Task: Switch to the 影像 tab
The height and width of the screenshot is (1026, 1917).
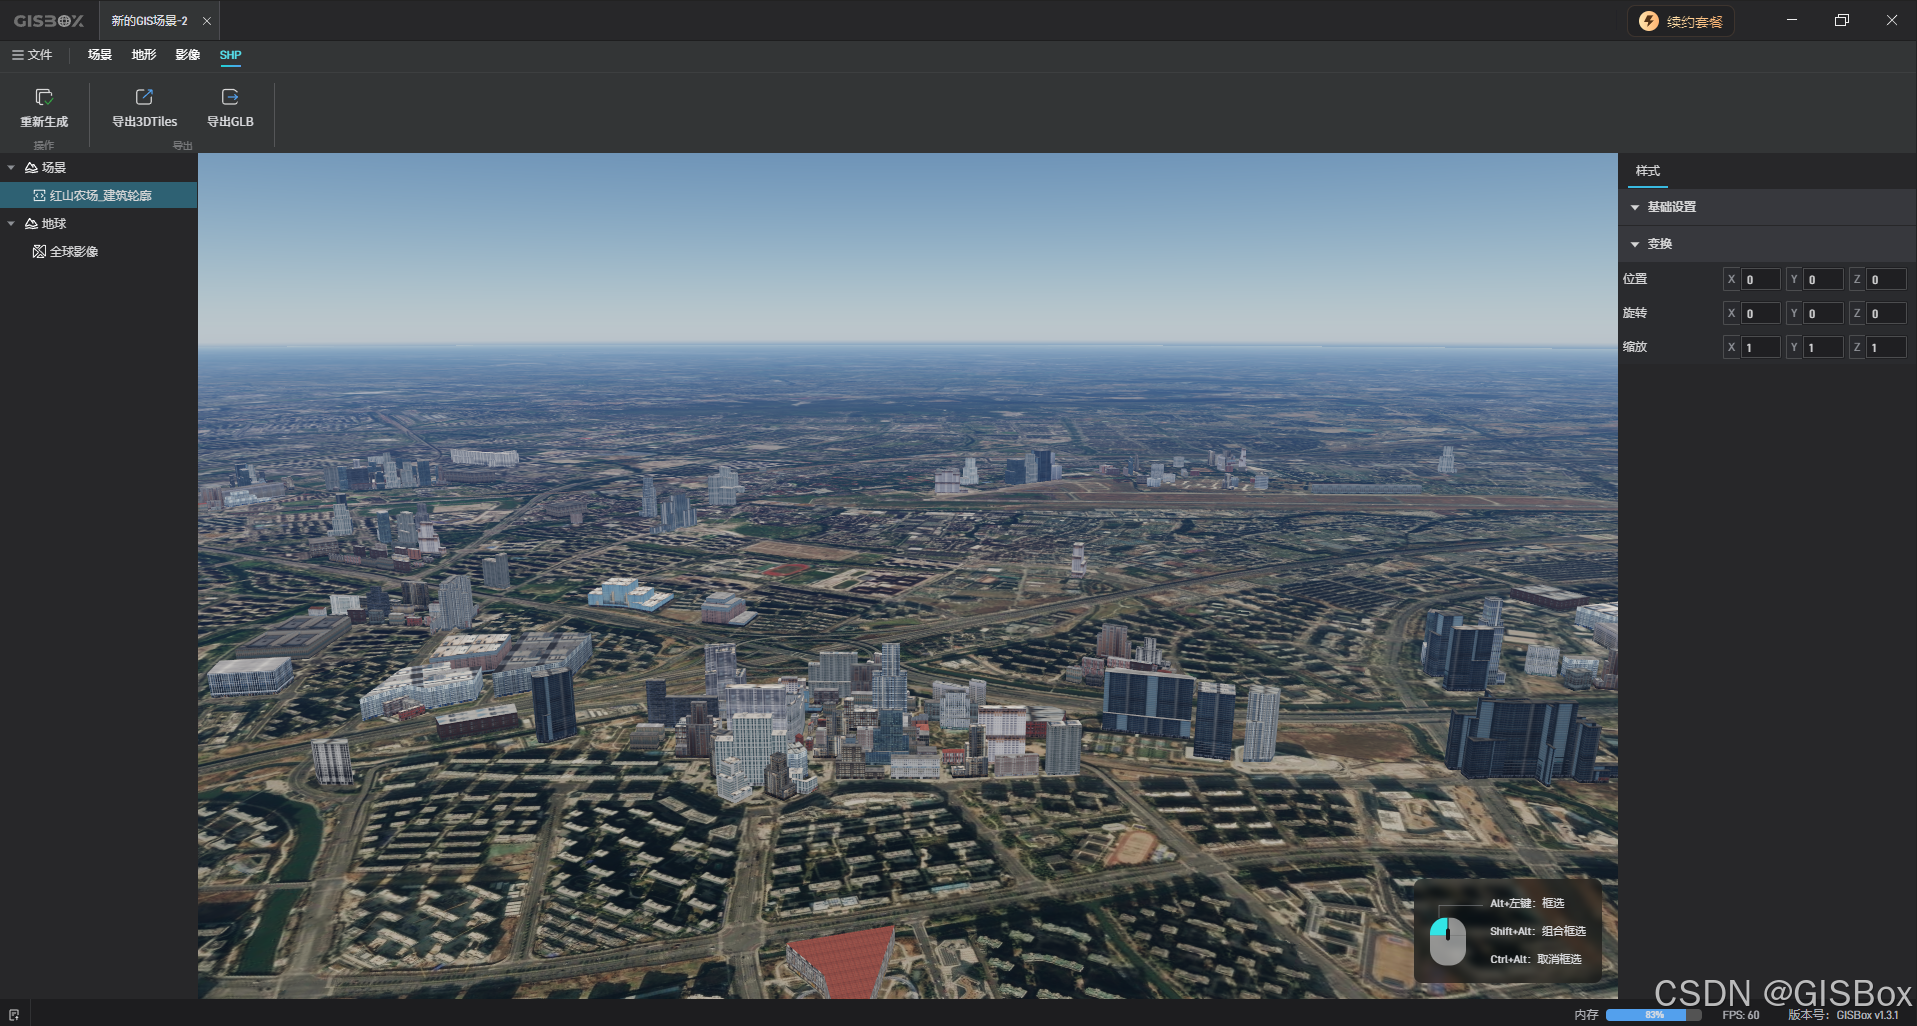Action: click(188, 55)
